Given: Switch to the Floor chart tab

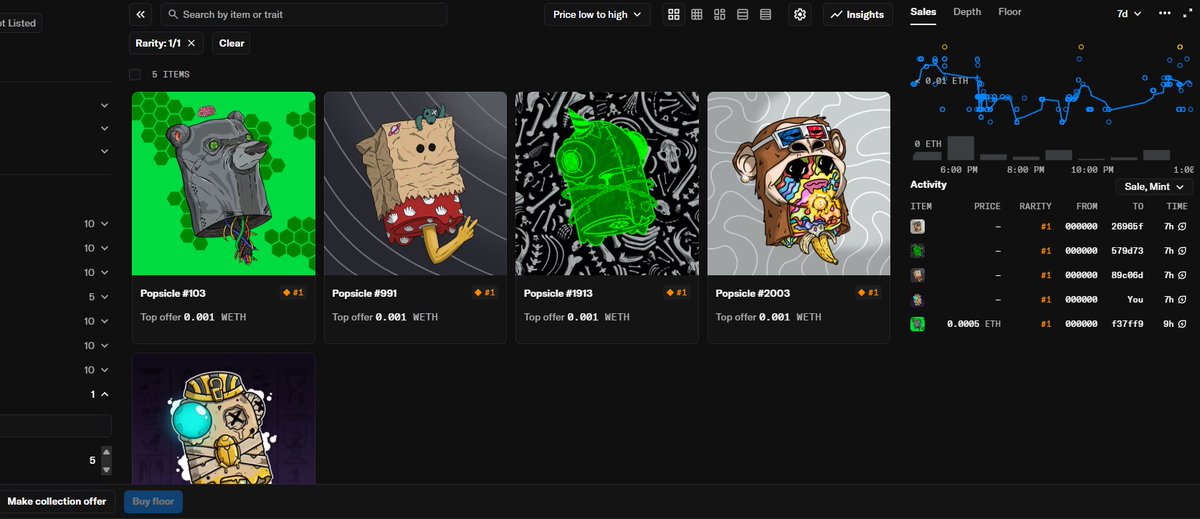Looking at the screenshot, I should coord(1010,12).
